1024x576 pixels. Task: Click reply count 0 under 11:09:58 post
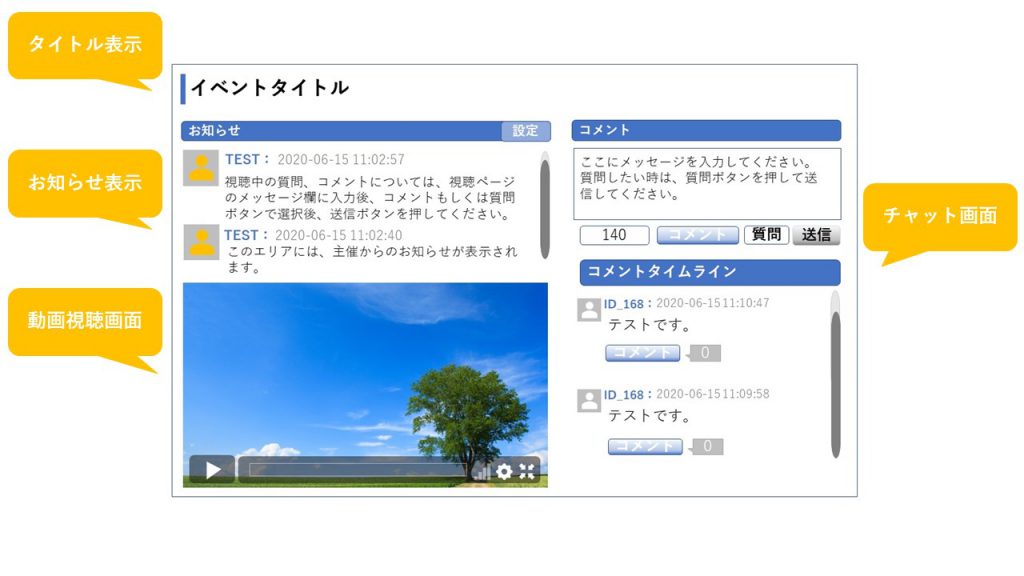click(708, 446)
